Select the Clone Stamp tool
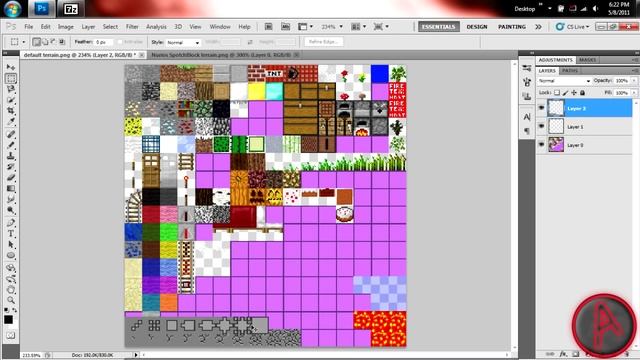This screenshot has height=360, width=640. tap(11, 156)
